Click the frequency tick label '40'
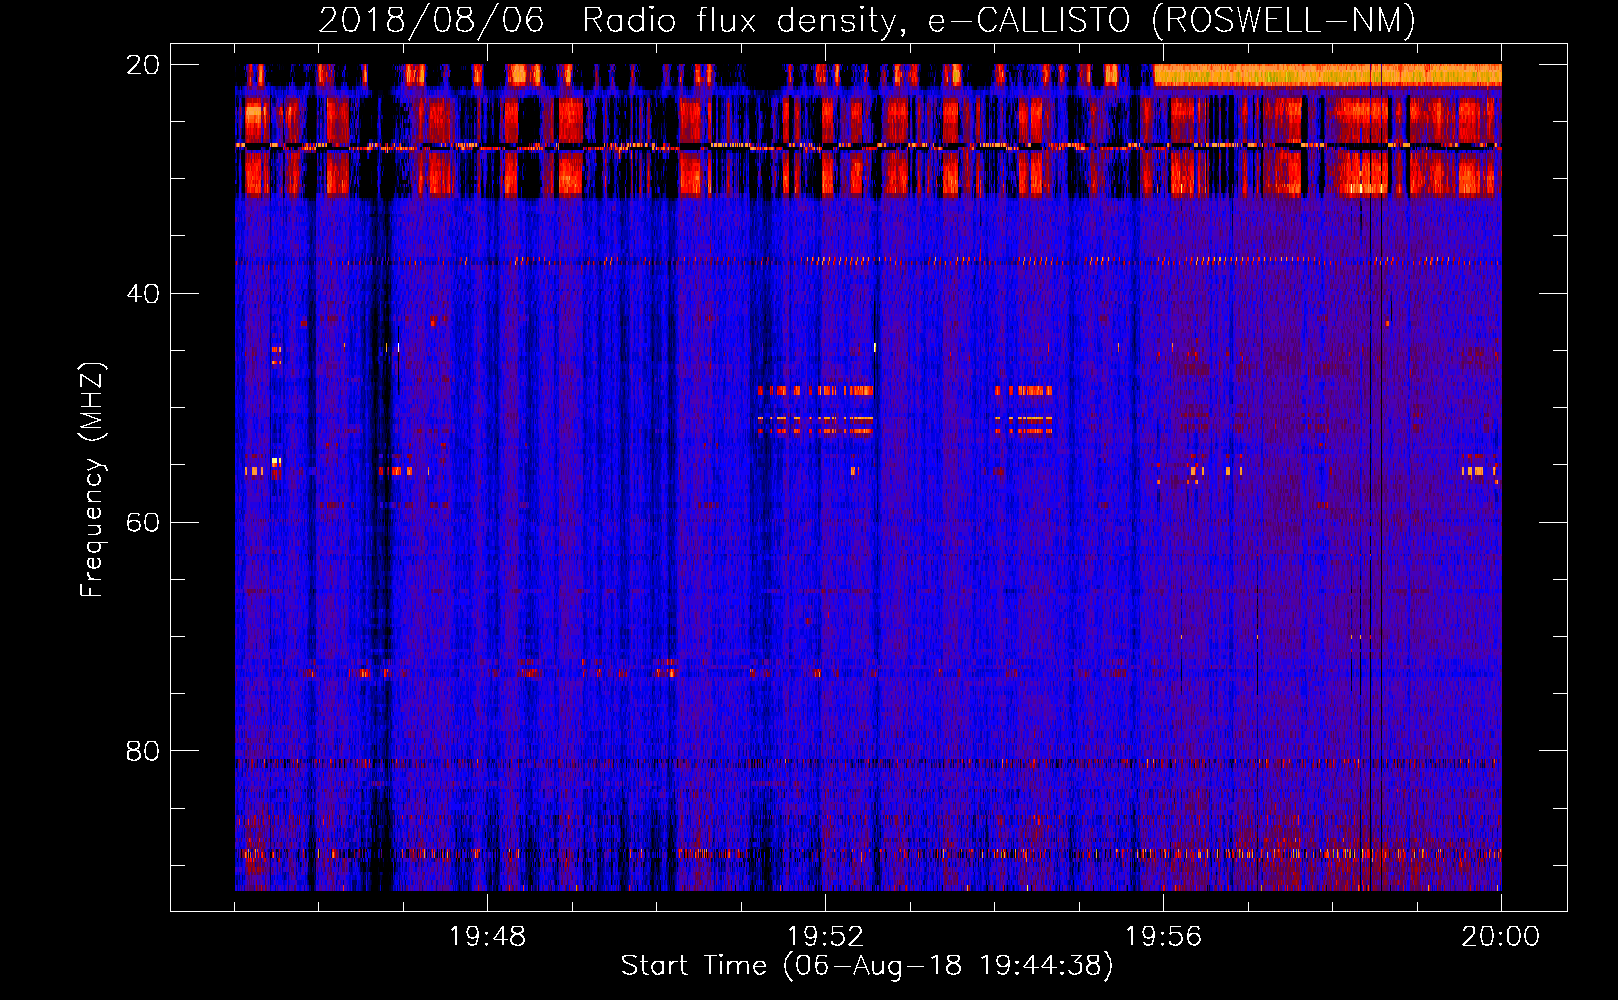 click(x=143, y=294)
